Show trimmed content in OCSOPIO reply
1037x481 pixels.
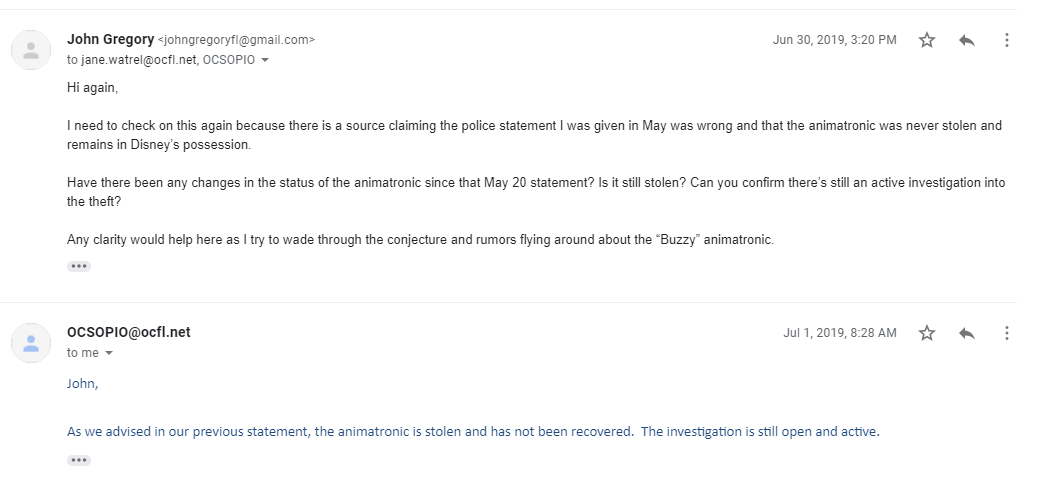click(x=79, y=460)
